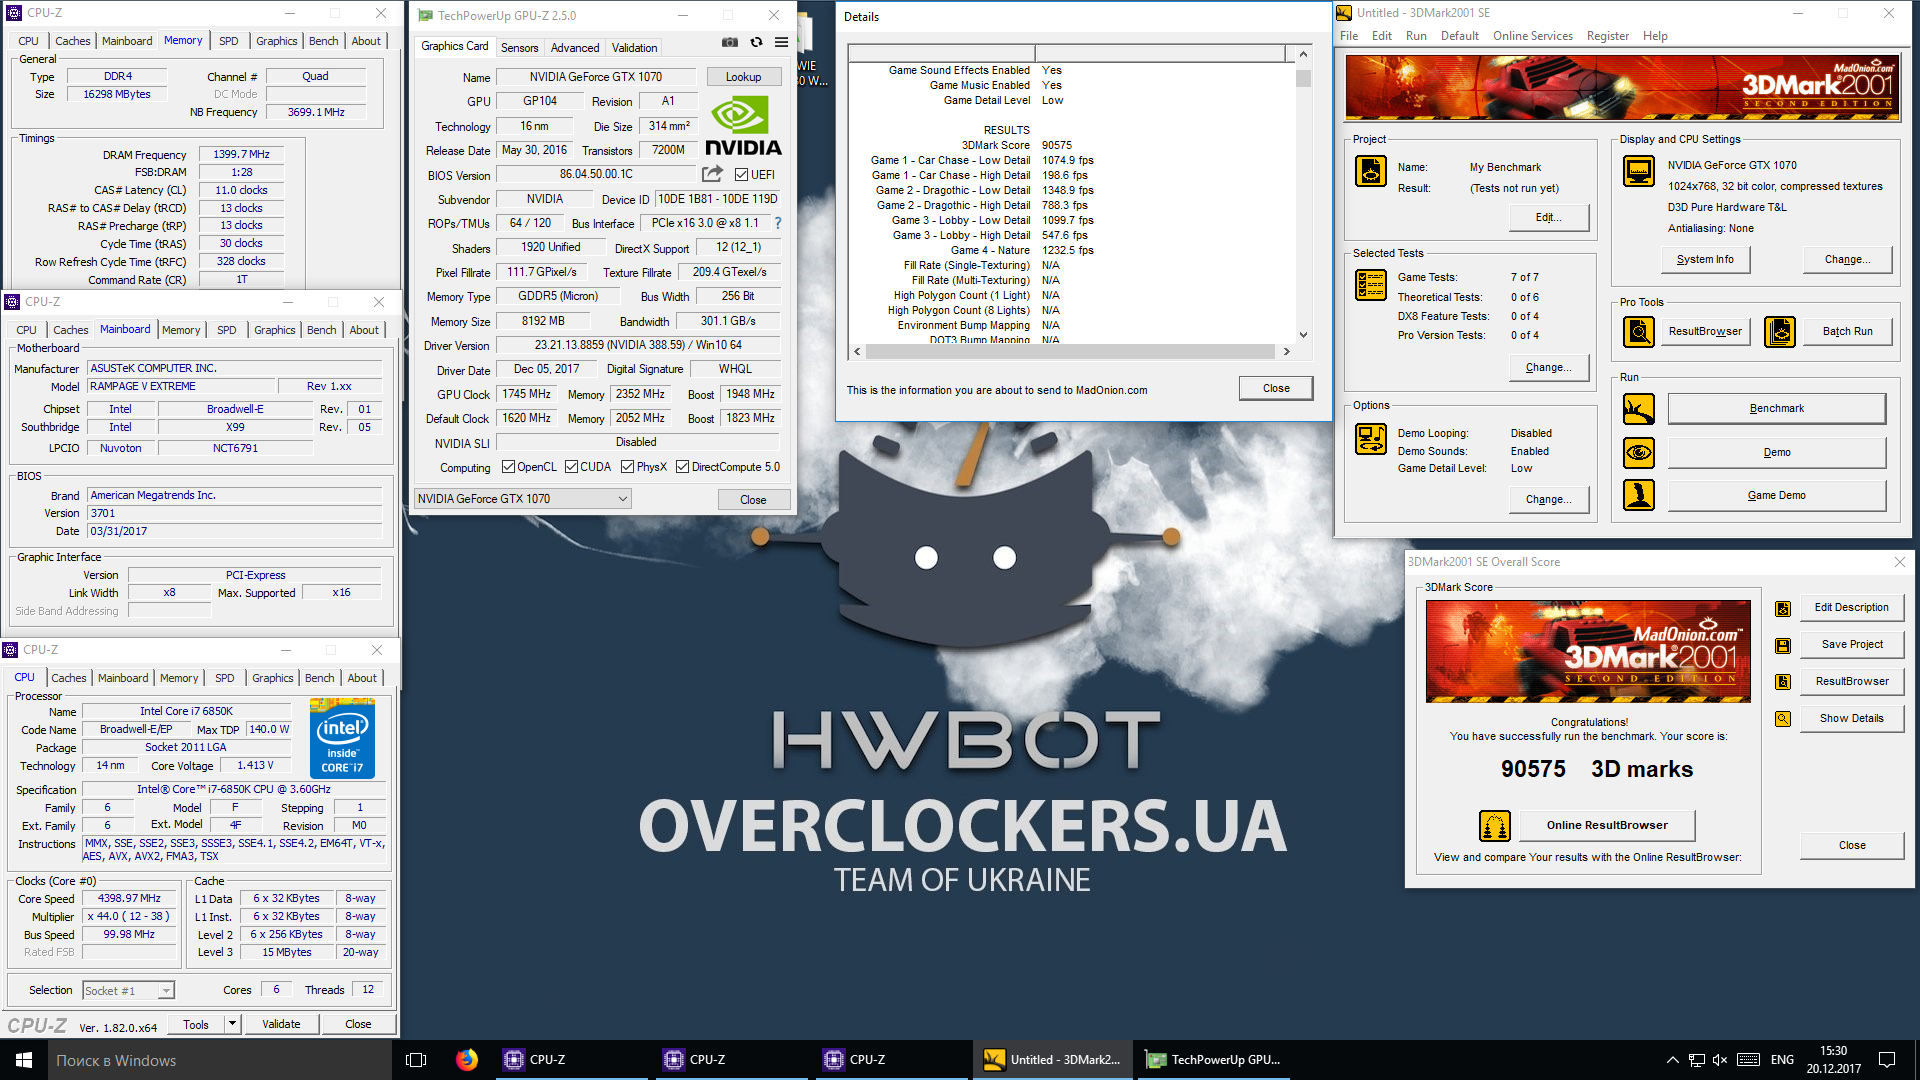The image size is (1920, 1080).
Task: Click the Options icon in 3DMark2001
Action: [1371, 439]
